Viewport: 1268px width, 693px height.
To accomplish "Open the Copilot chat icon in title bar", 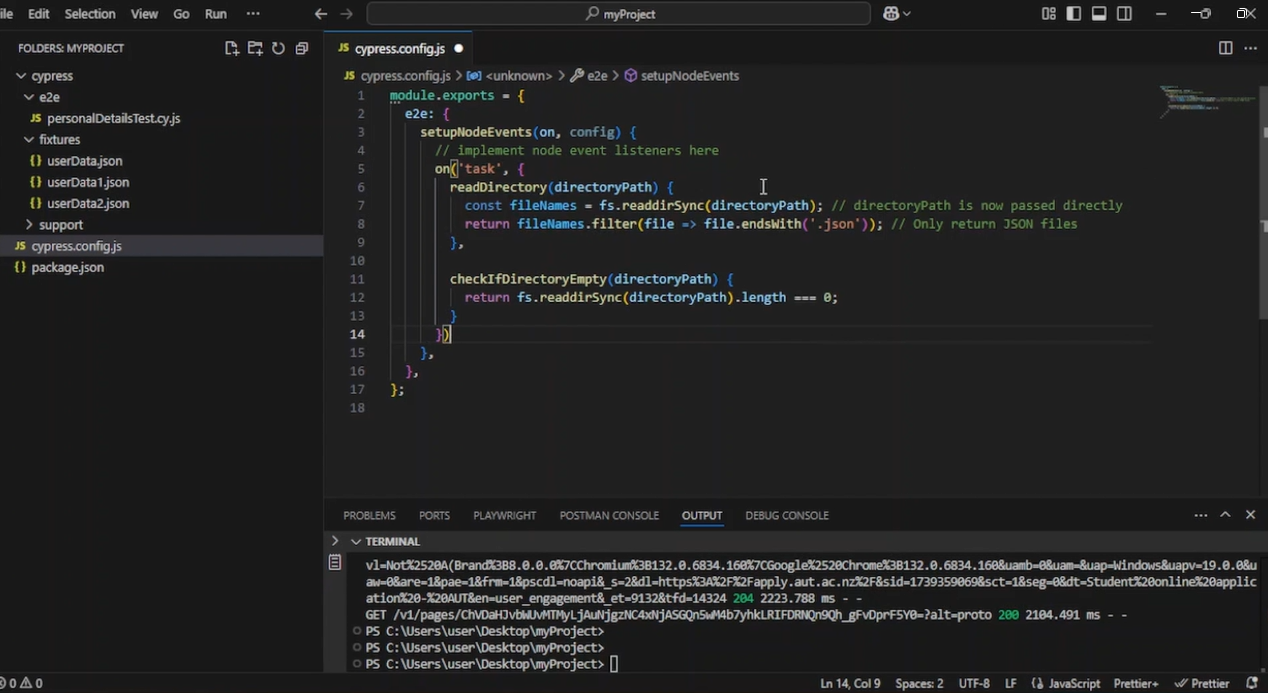I will point(891,14).
